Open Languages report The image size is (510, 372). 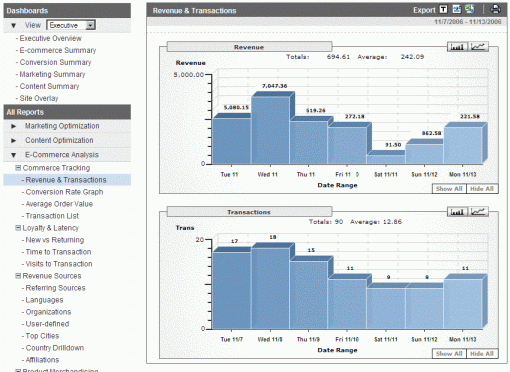pos(44,300)
